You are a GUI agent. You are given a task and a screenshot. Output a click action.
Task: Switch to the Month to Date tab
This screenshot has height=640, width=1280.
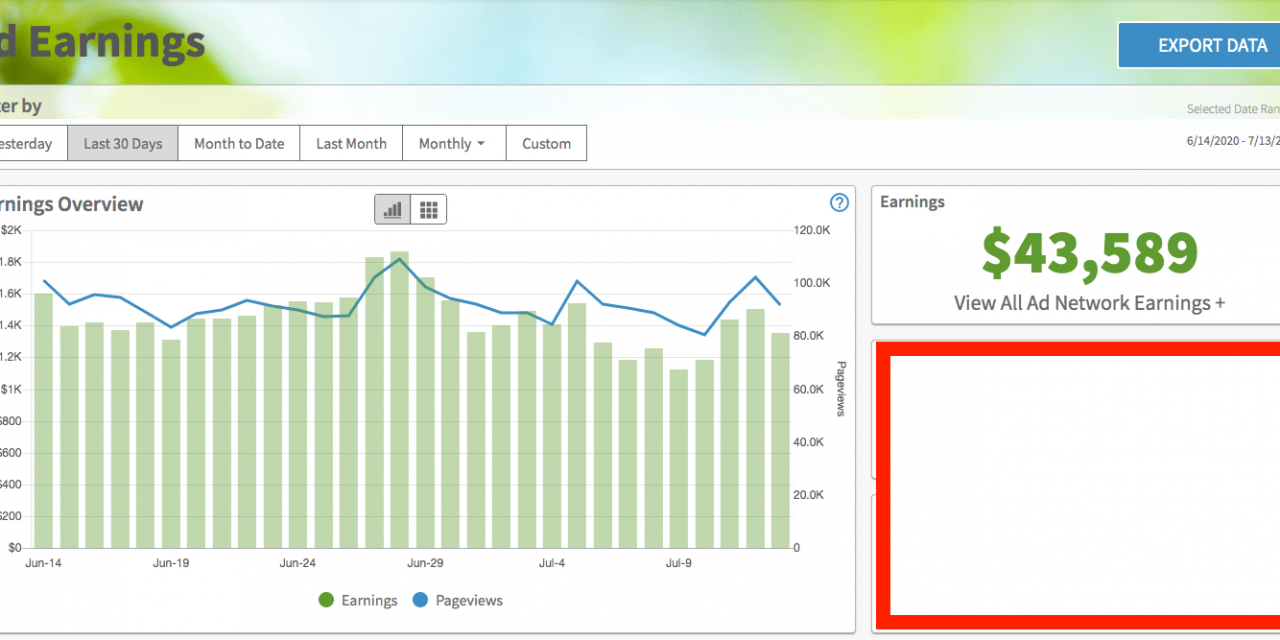click(238, 143)
